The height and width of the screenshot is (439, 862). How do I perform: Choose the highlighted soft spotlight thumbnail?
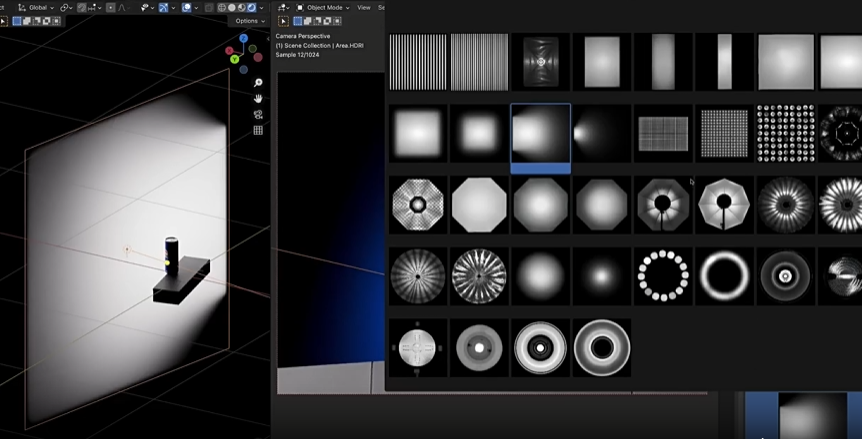click(540, 133)
